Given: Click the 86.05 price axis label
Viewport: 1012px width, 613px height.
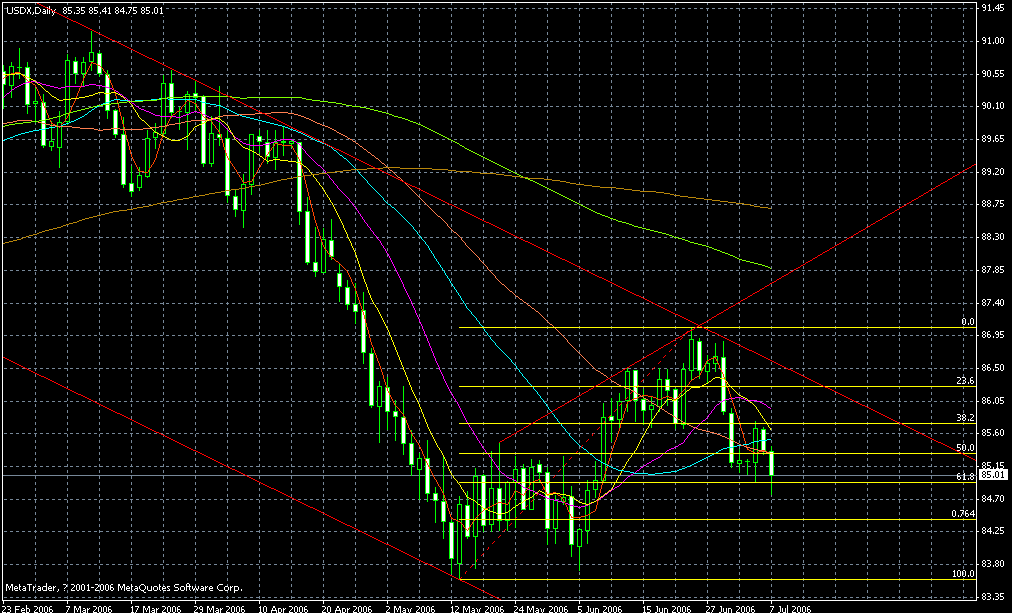Looking at the screenshot, I should (993, 401).
